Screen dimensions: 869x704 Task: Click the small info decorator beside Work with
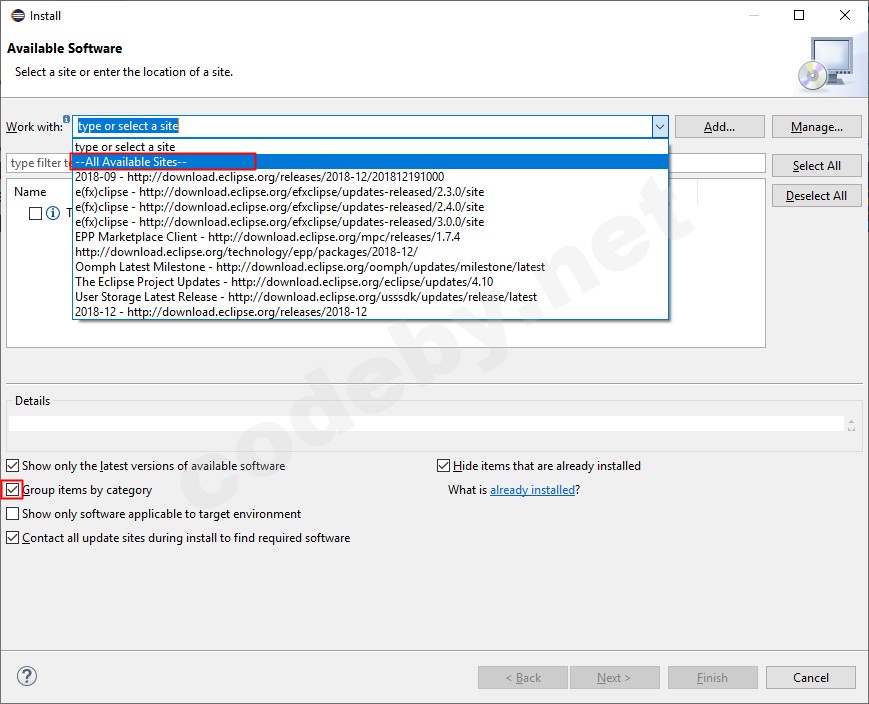click(x=67, y=119)
